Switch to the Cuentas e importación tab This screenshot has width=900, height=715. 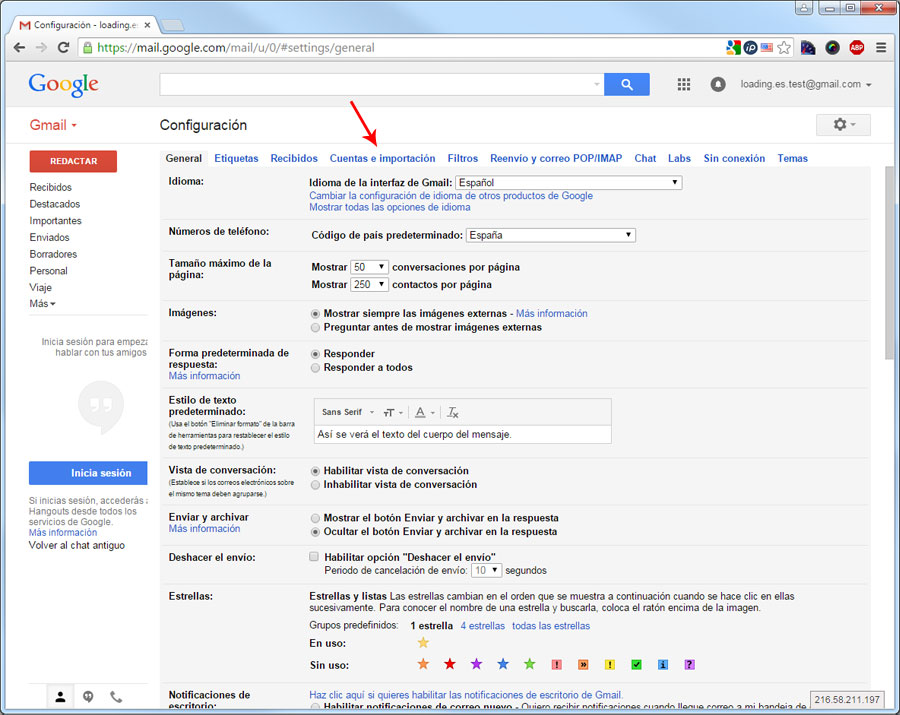click(382, 158)
